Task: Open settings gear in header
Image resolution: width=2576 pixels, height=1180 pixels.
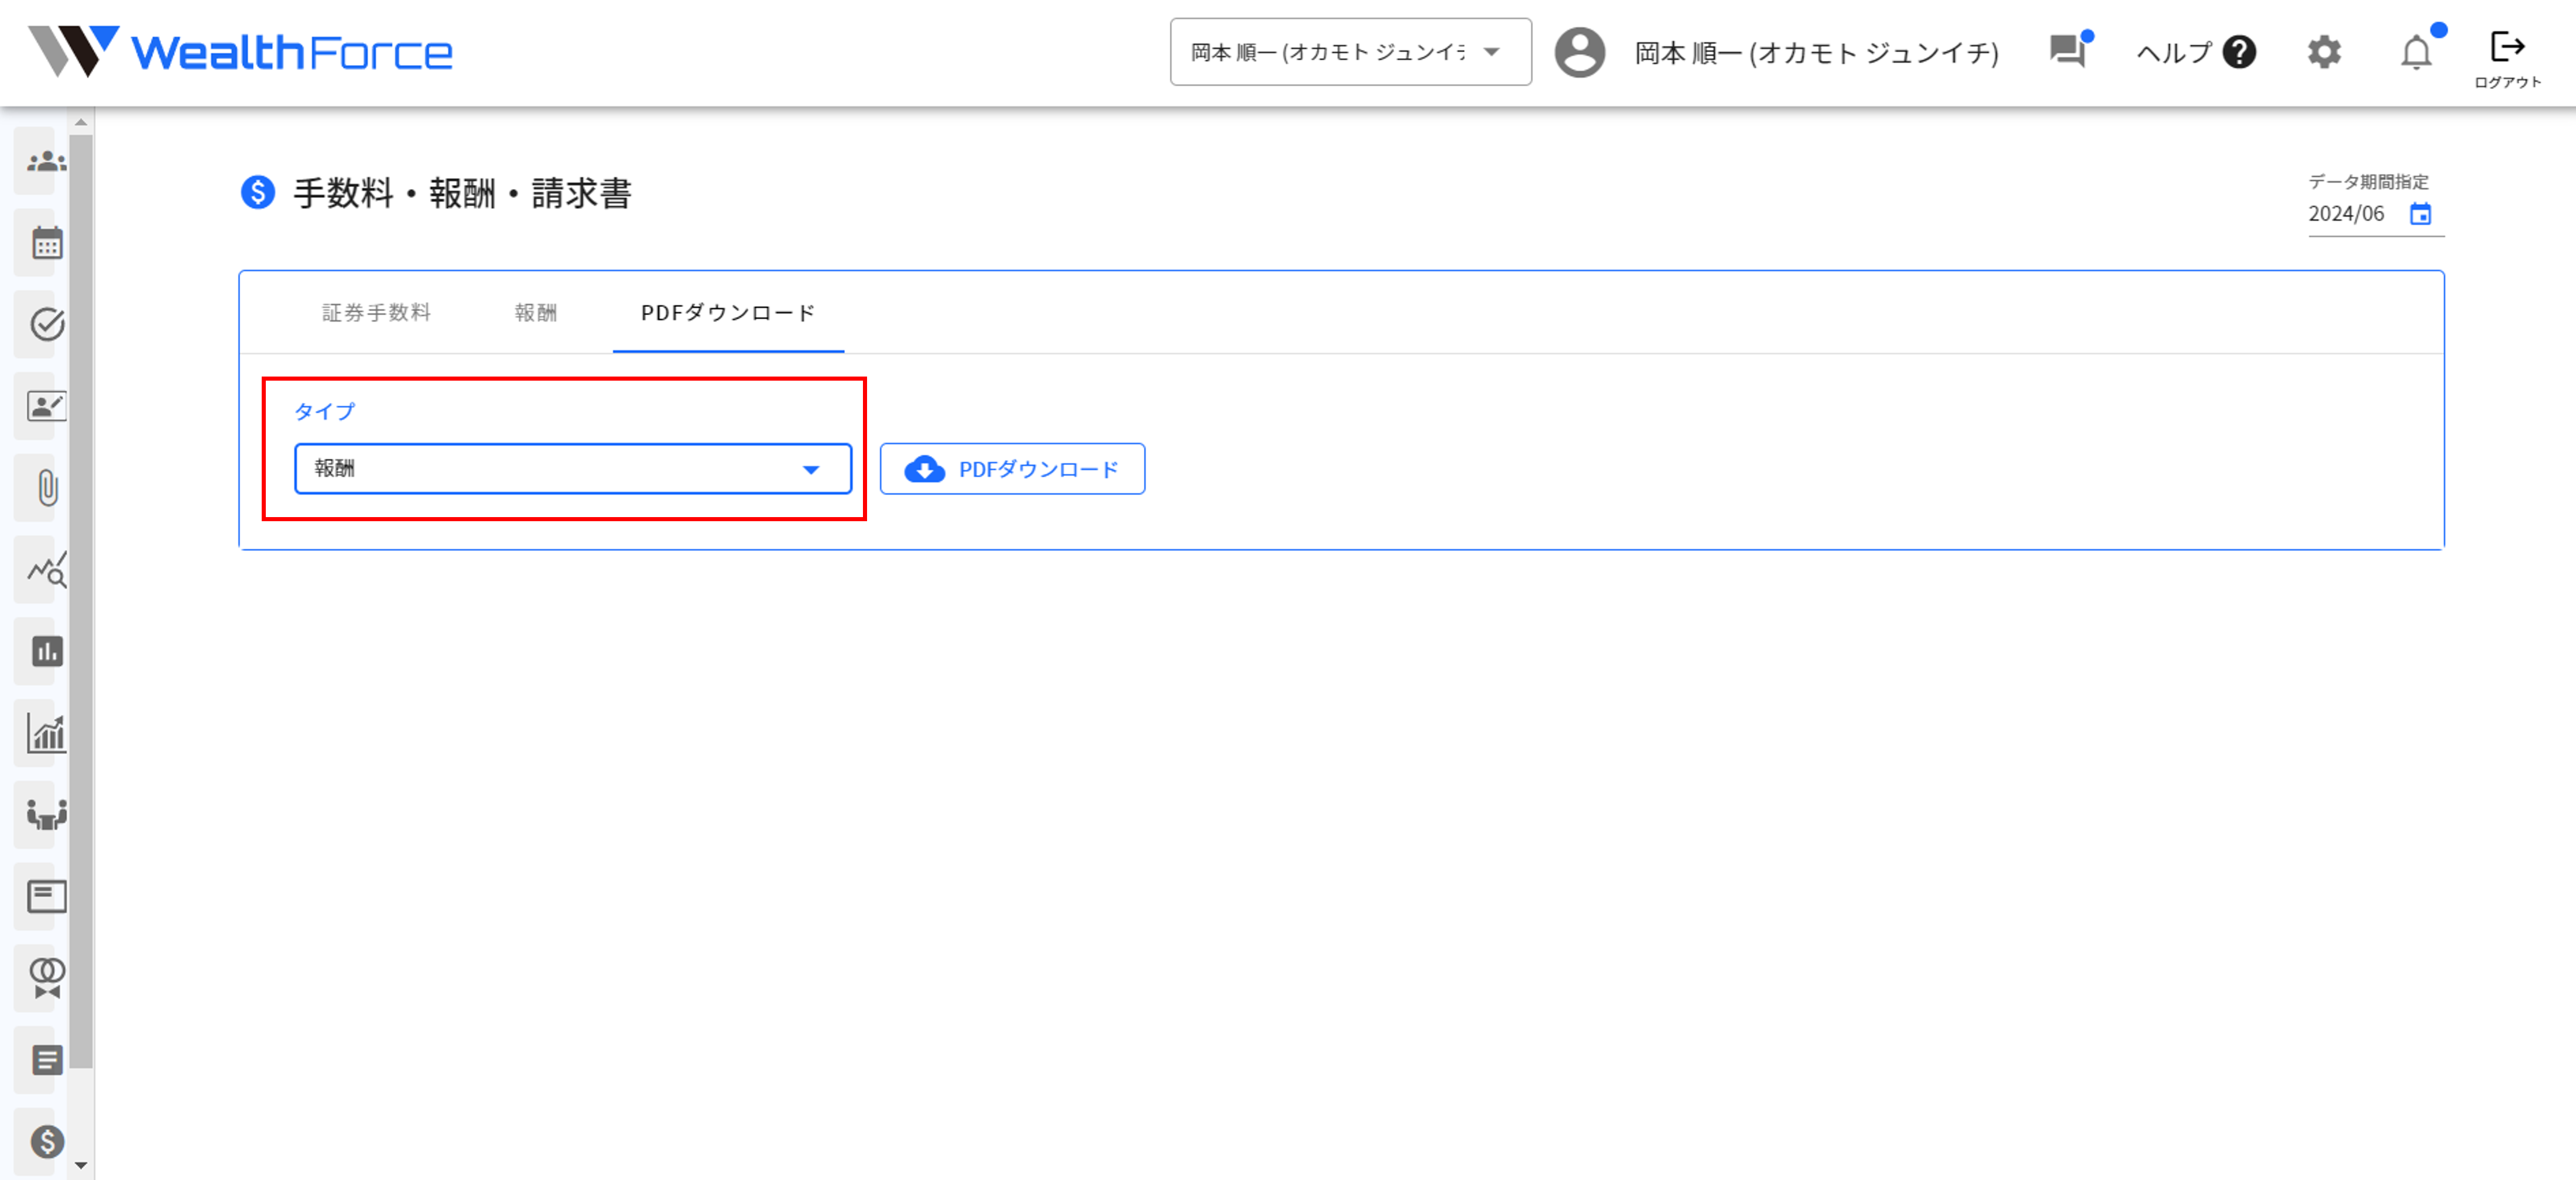Action: click(2324, 52)
